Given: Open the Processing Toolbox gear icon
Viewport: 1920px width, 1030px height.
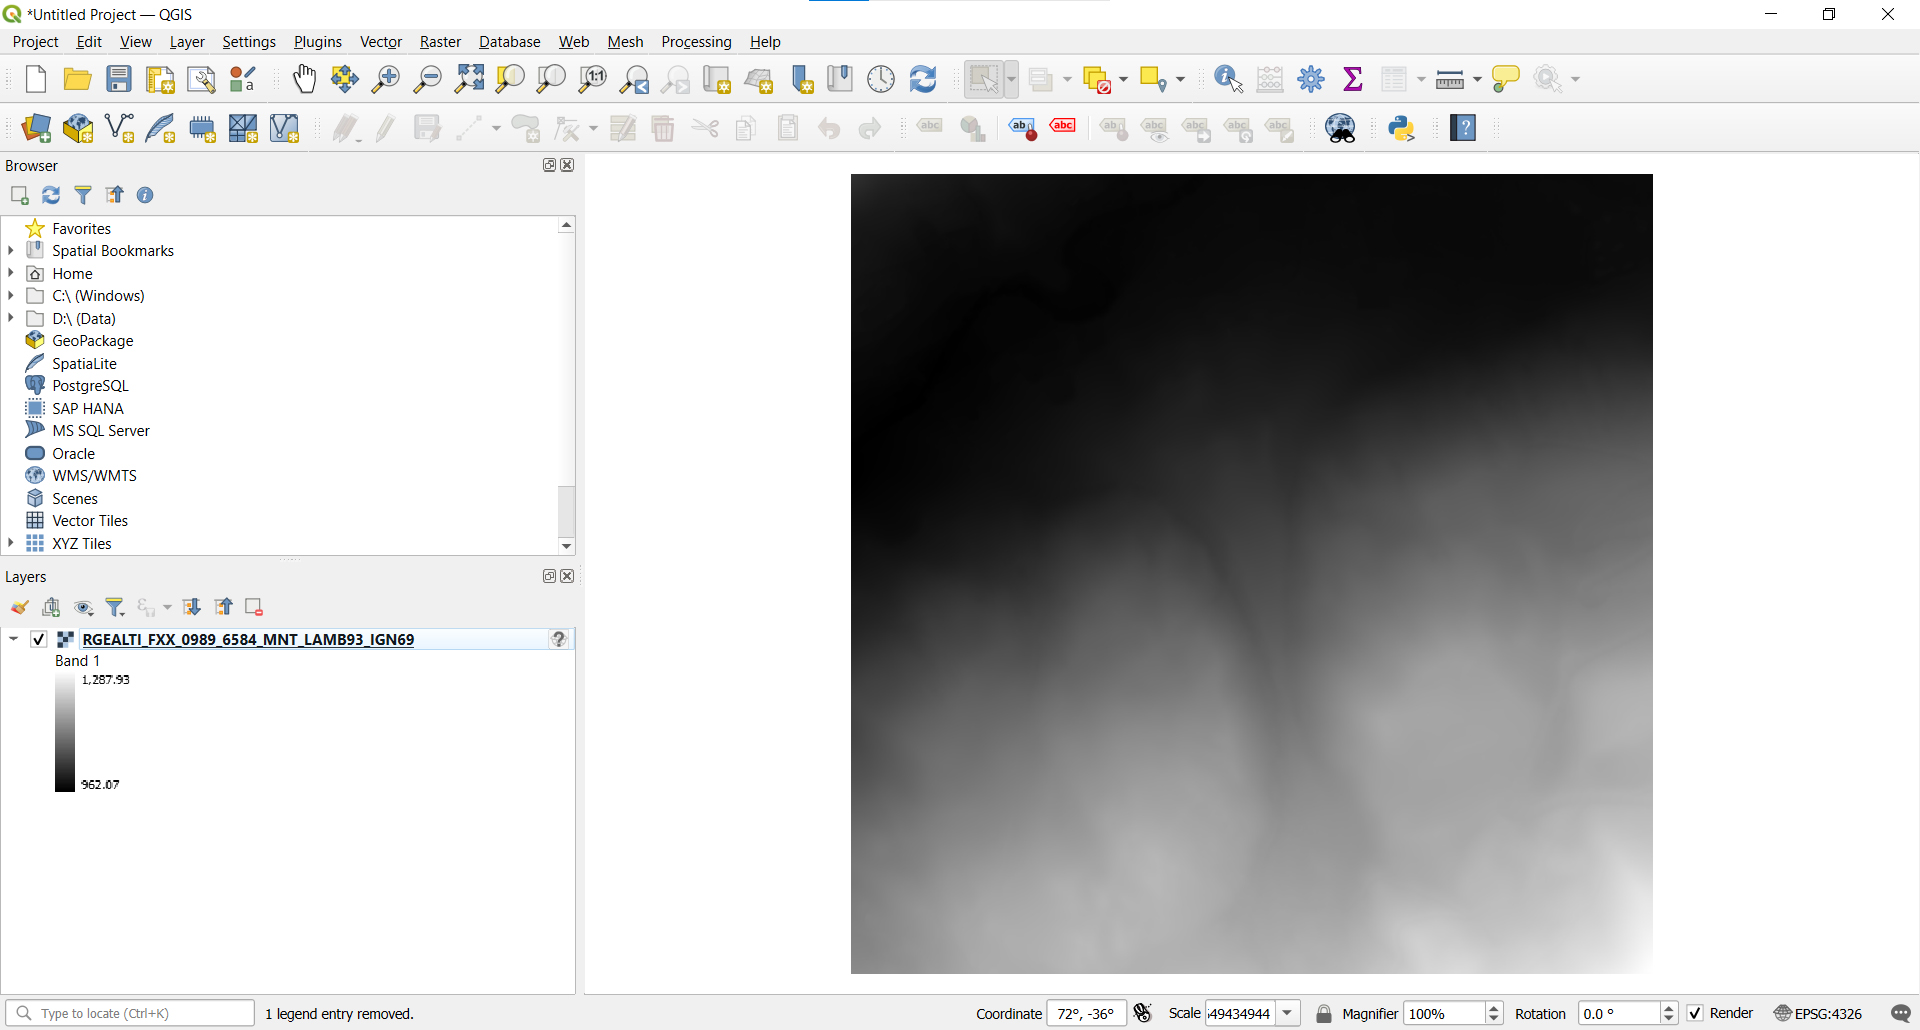Looking at the screenshot, I should click(1311, 79).
